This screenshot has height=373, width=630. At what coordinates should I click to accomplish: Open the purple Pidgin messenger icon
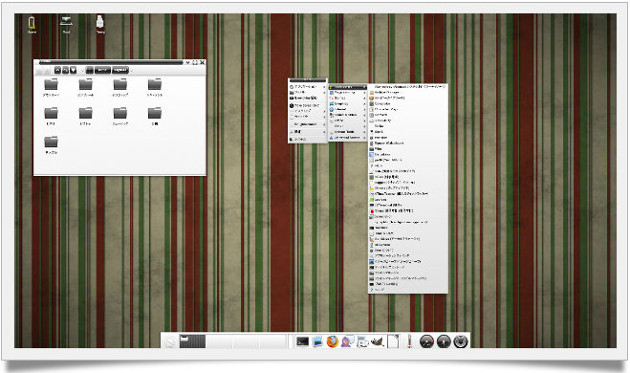[347, 342]
